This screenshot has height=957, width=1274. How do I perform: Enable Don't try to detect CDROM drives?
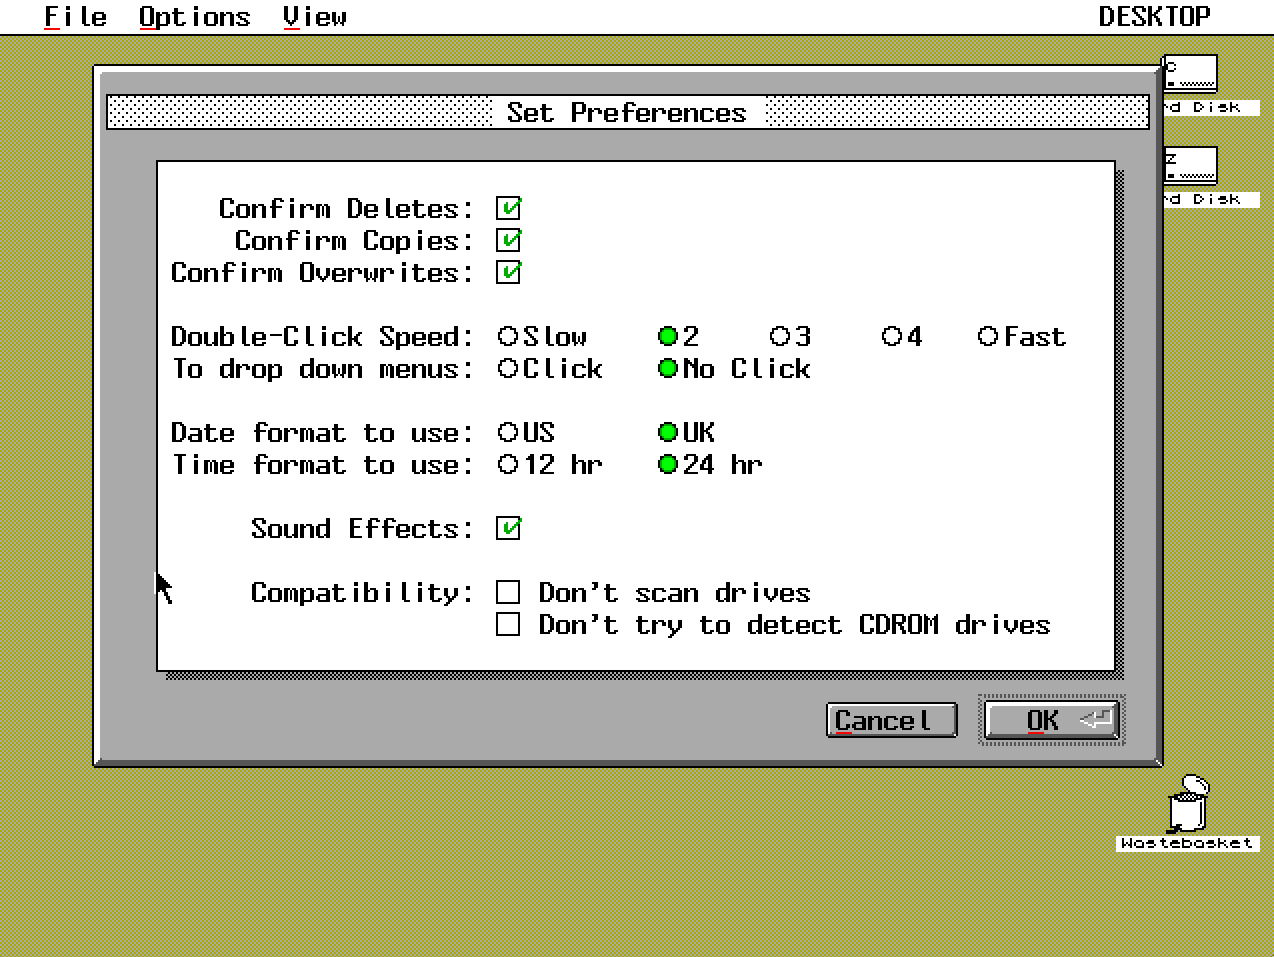click(508, 624)
